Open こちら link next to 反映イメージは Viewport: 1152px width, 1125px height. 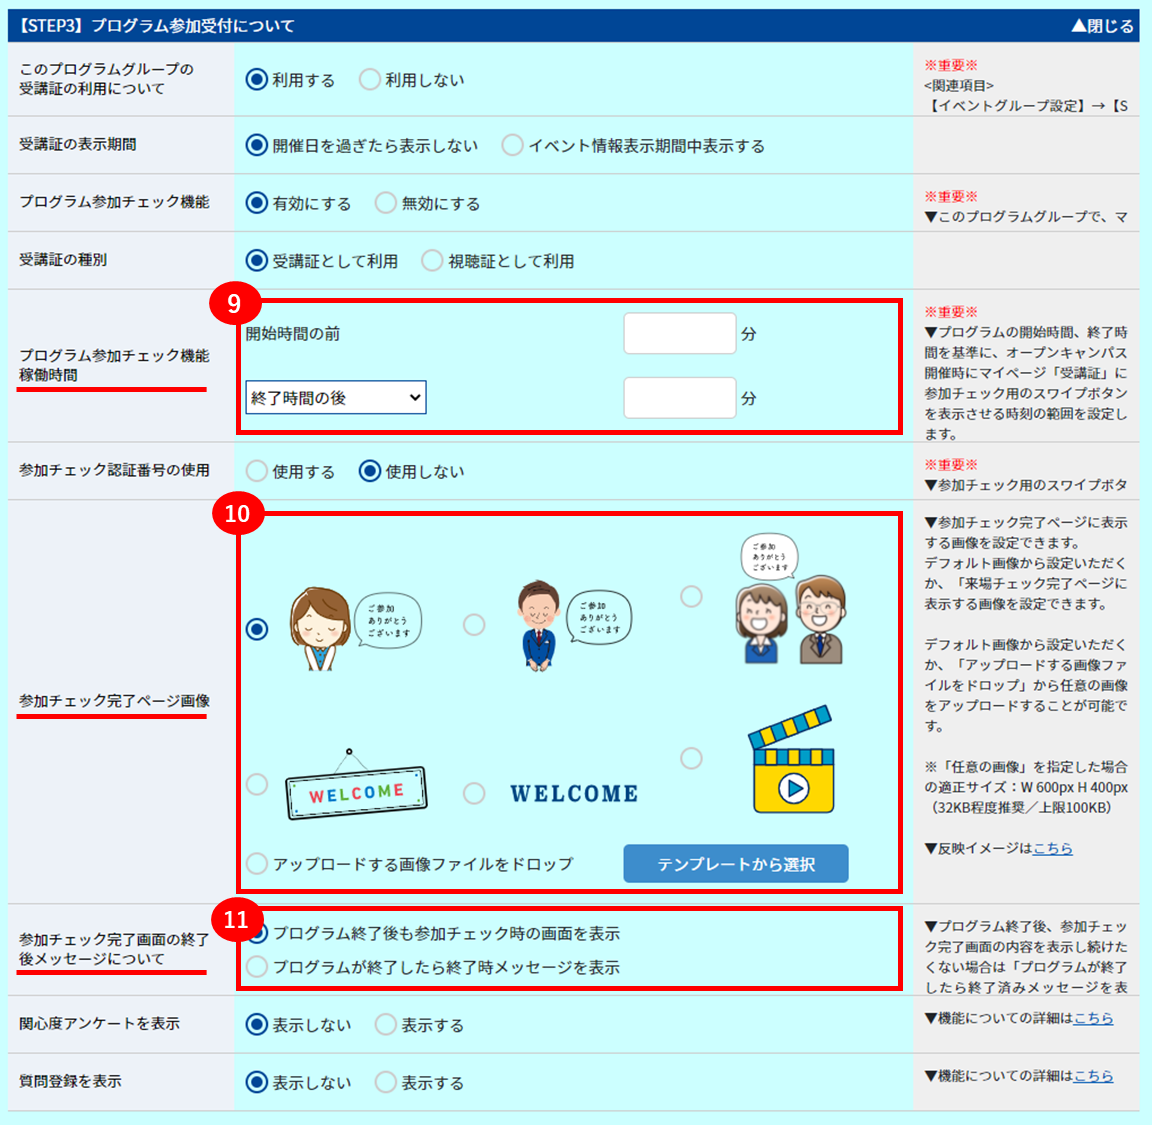[1053, 848]
